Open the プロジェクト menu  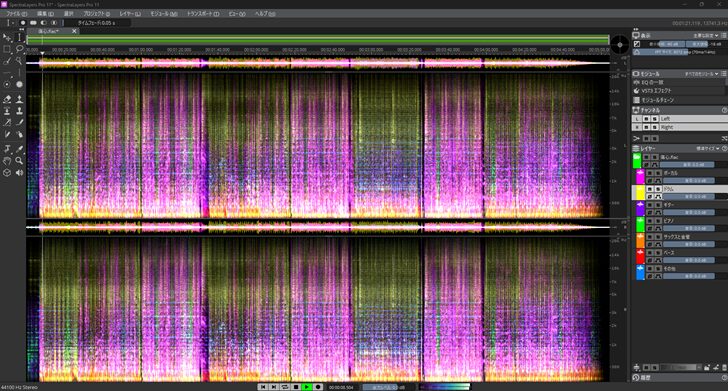tap(97, 13)
